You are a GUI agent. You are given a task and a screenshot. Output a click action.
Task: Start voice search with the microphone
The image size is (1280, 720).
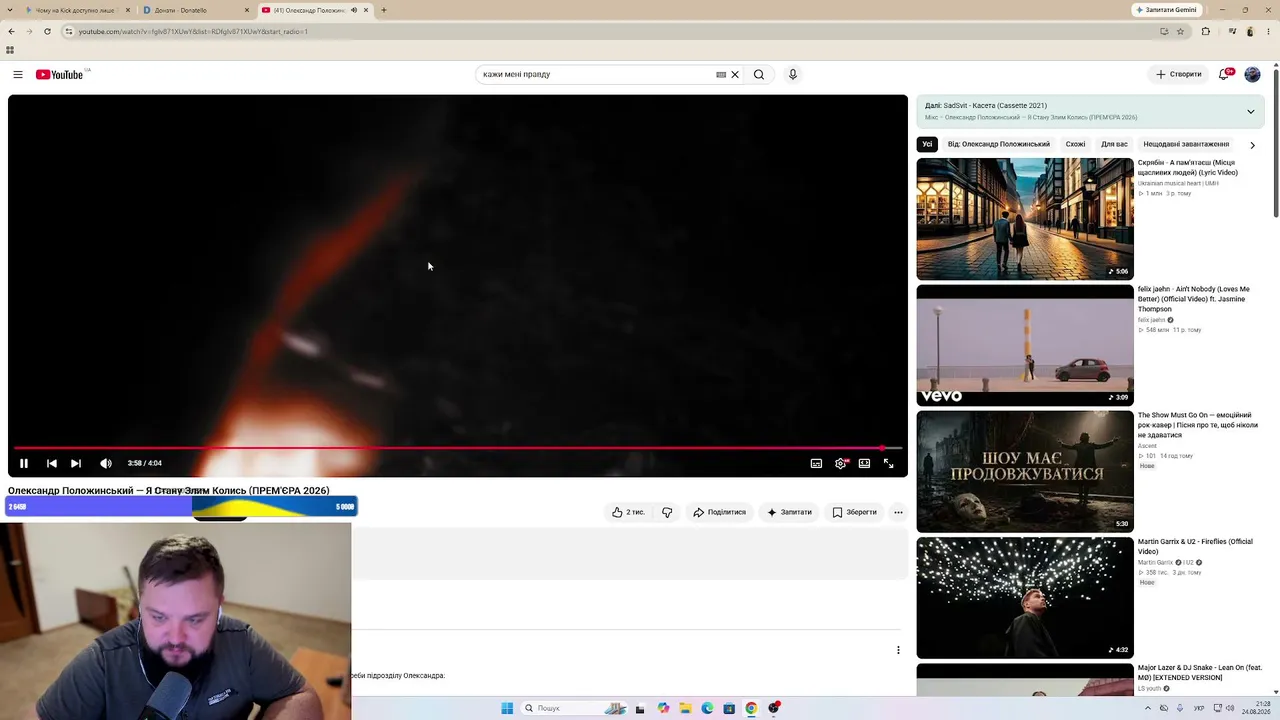pyautogui.click(x=793, y=74)
